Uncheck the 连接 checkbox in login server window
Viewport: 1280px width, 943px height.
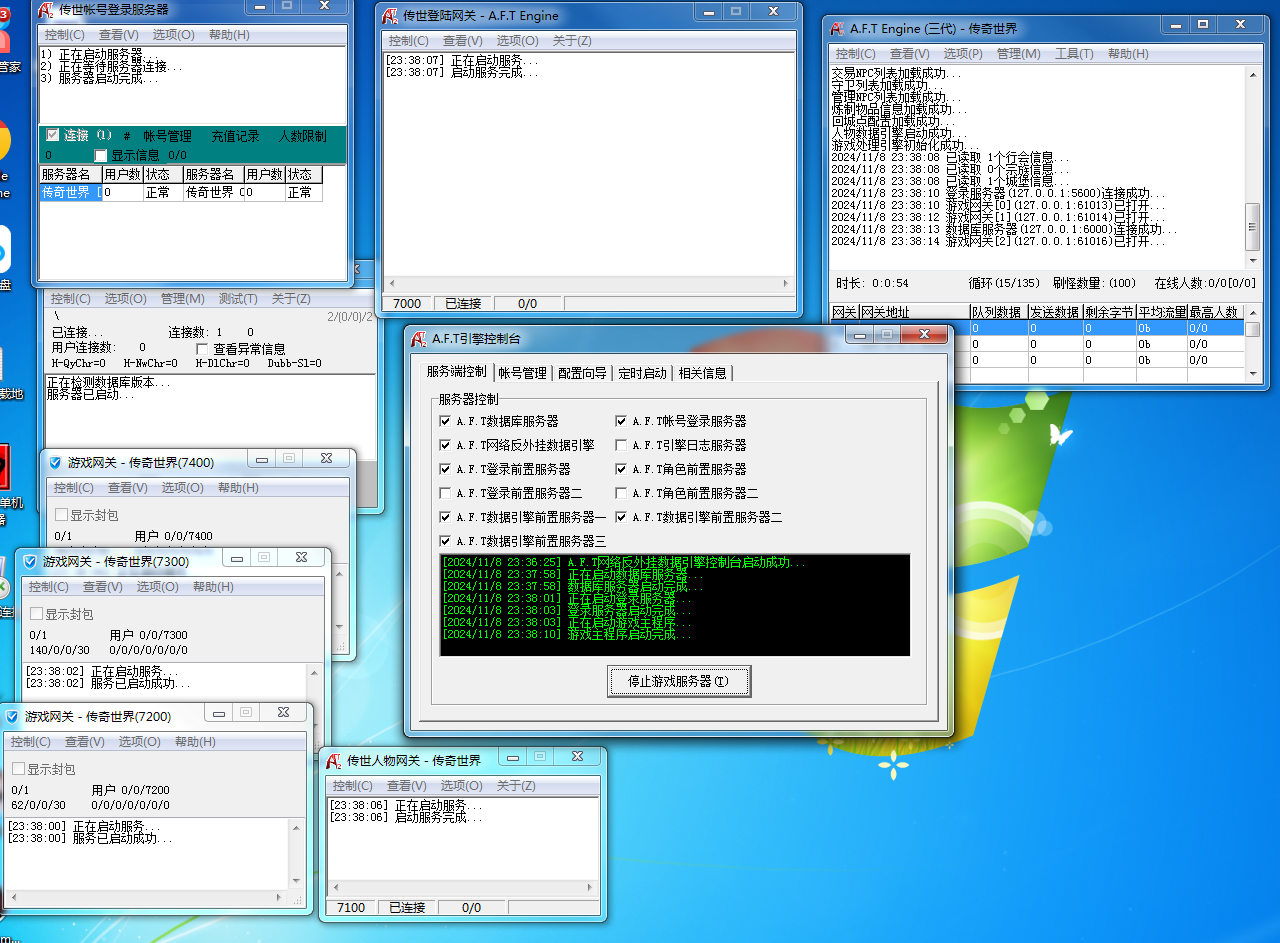point(53,134)
